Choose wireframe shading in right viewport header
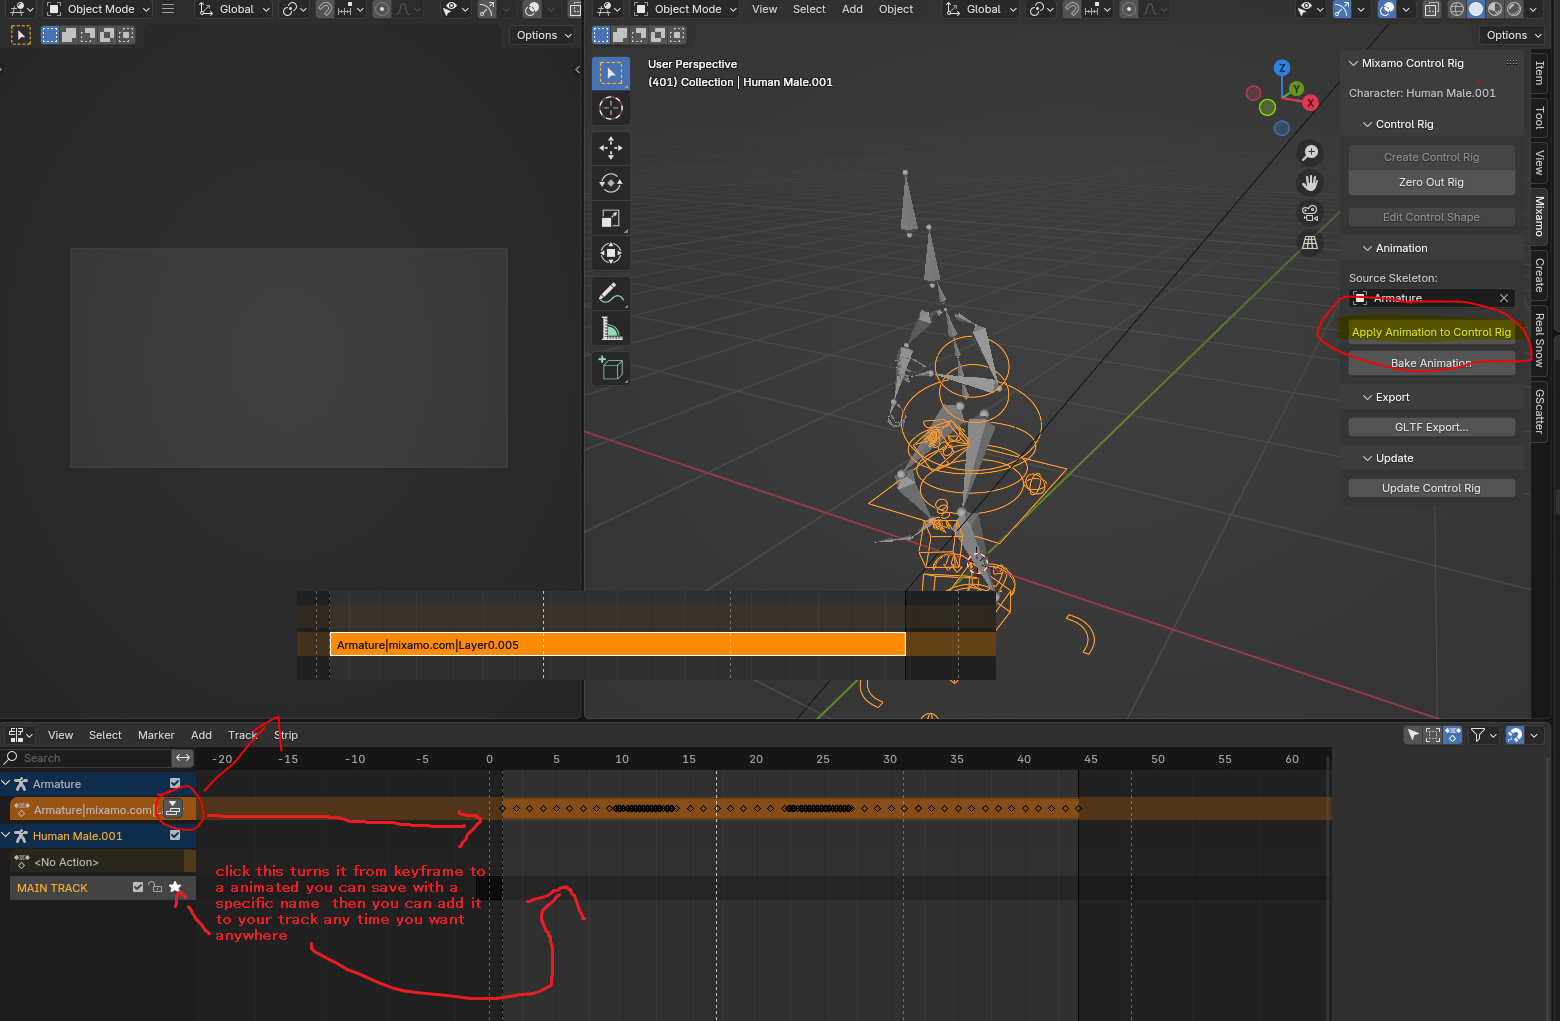The image size is (1560, 1021). (1457, 9)
